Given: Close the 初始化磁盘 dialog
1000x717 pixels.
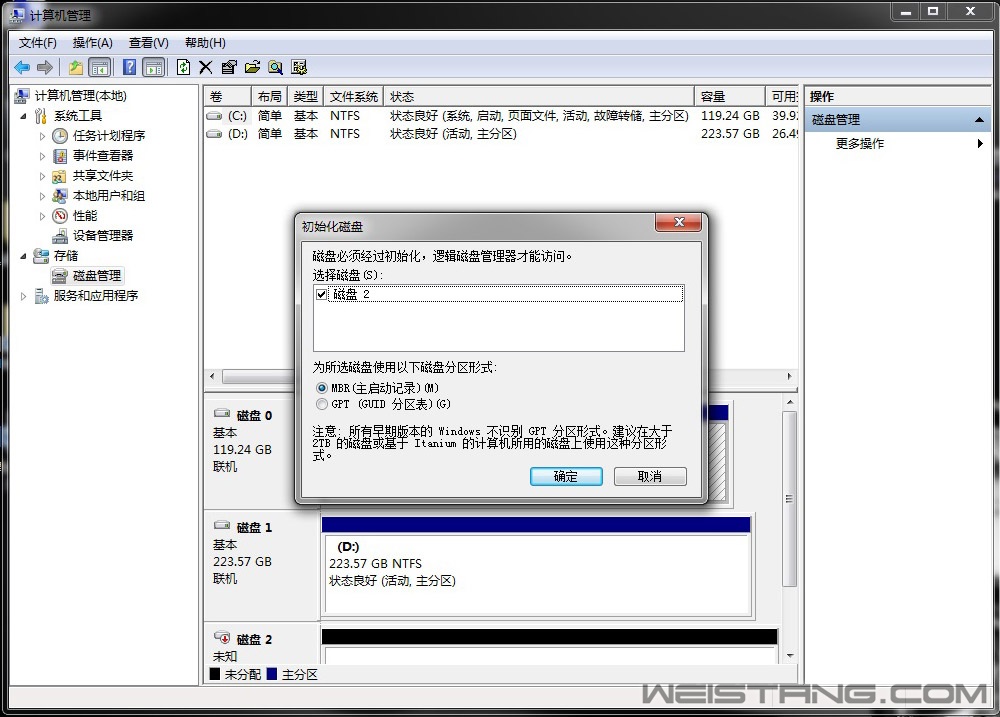Looking at the screenshot, I should [x=679, y=222].
